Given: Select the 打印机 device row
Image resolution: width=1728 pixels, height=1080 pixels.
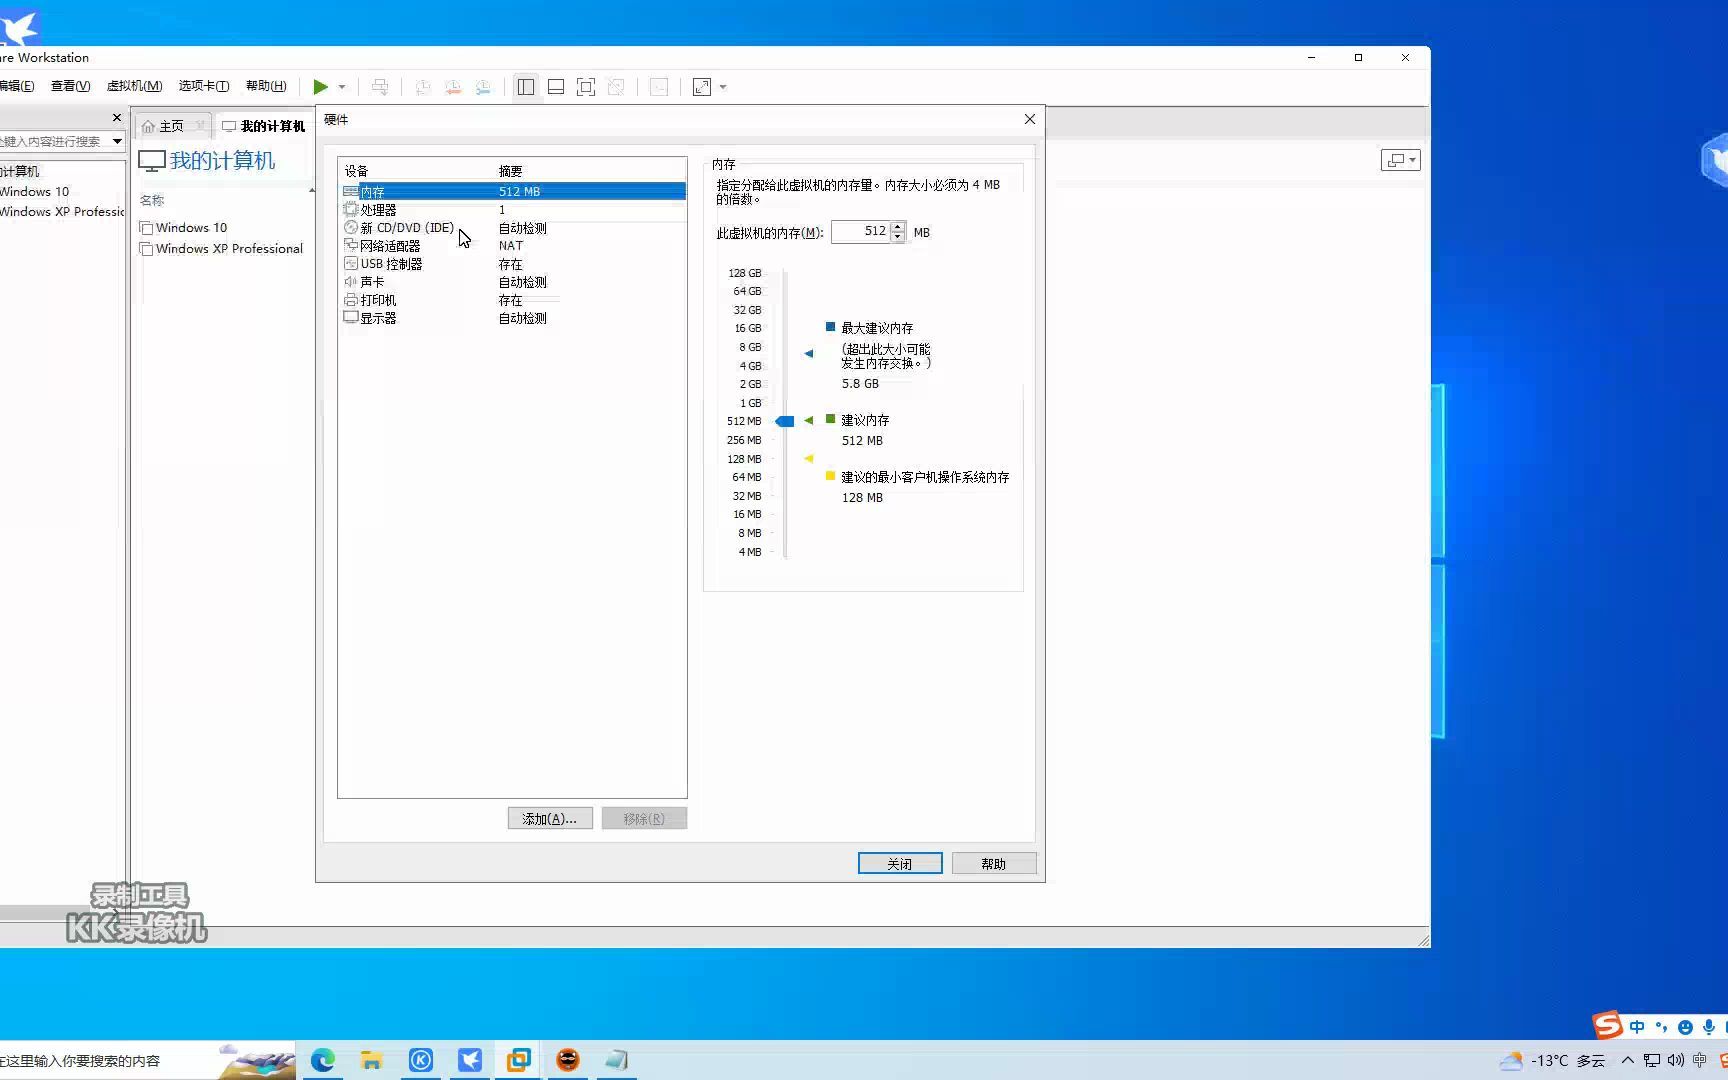Looking at the screenshot, I should coord(513,300).
